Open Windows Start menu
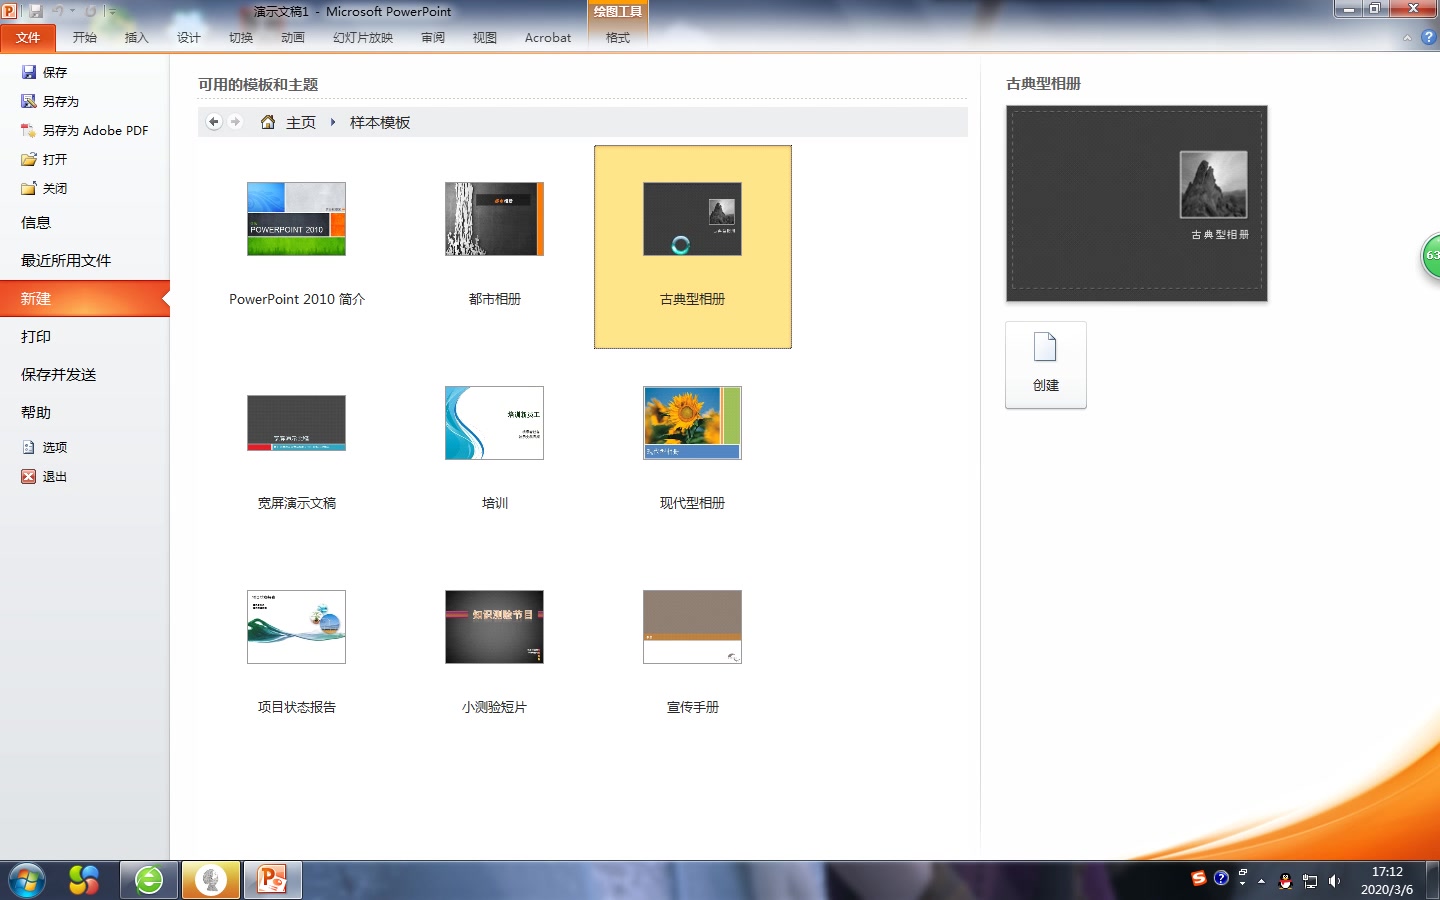1440x900 pixels. (x=27, y=880)
